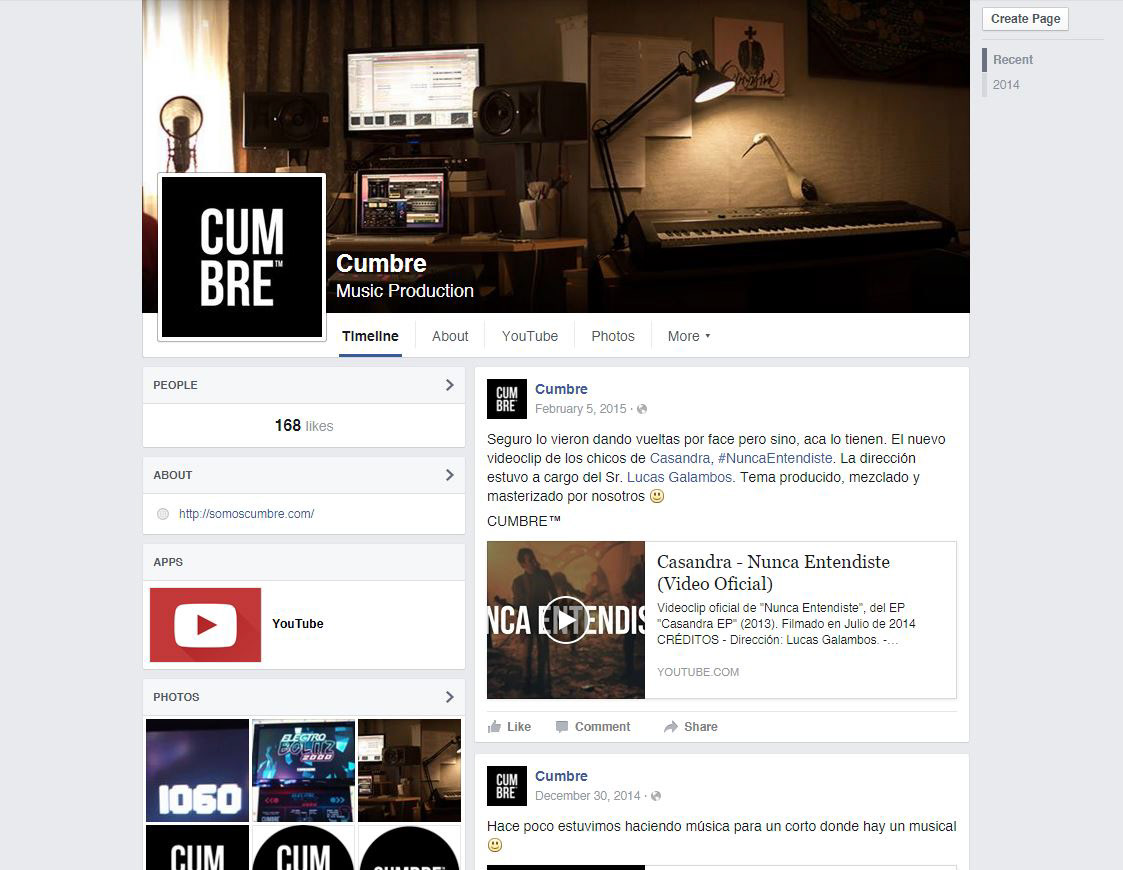Image resolution: width=1123 pixels, height=870 pixels.
Task: Click the YouTube app label
Action: [x=297, y=624]
